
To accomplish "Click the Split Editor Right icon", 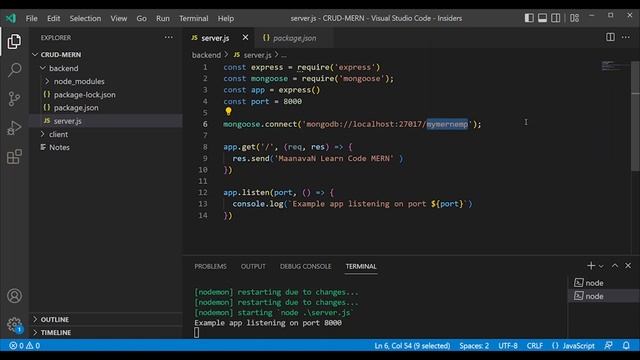I will click(610, 37).
